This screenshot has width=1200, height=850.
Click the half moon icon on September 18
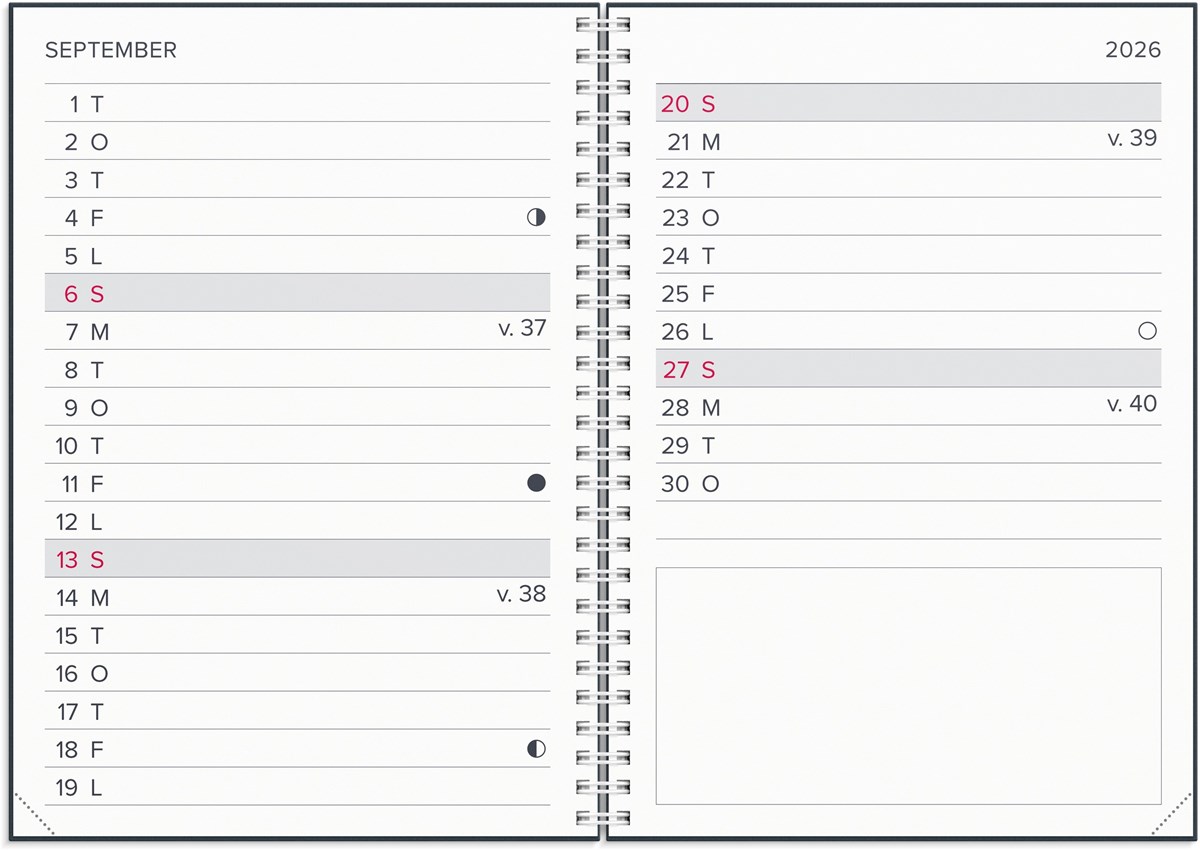[537, 749]
